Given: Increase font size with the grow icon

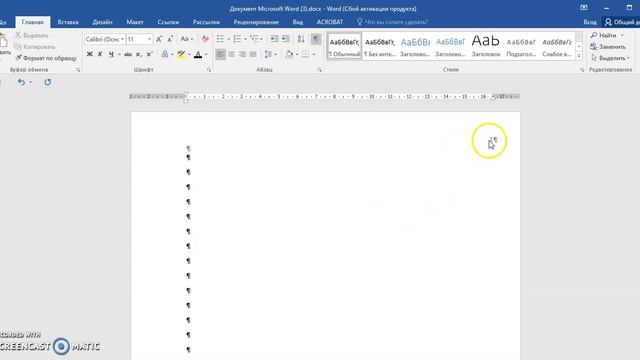Looking at the screenshot, I should 159,39.
